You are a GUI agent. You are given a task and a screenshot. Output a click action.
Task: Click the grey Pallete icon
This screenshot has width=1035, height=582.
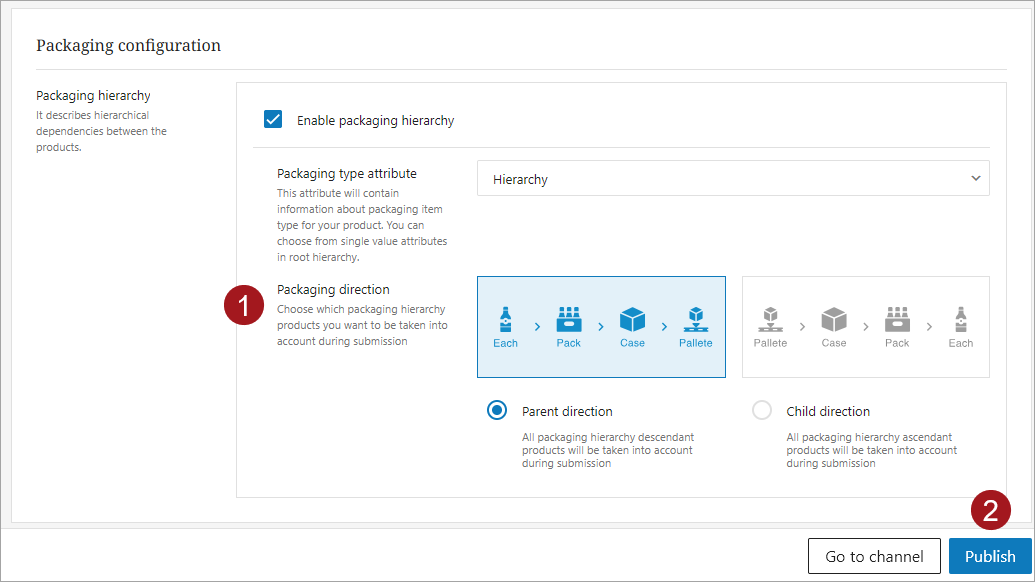pyautogui.click(x=770, y=320)
